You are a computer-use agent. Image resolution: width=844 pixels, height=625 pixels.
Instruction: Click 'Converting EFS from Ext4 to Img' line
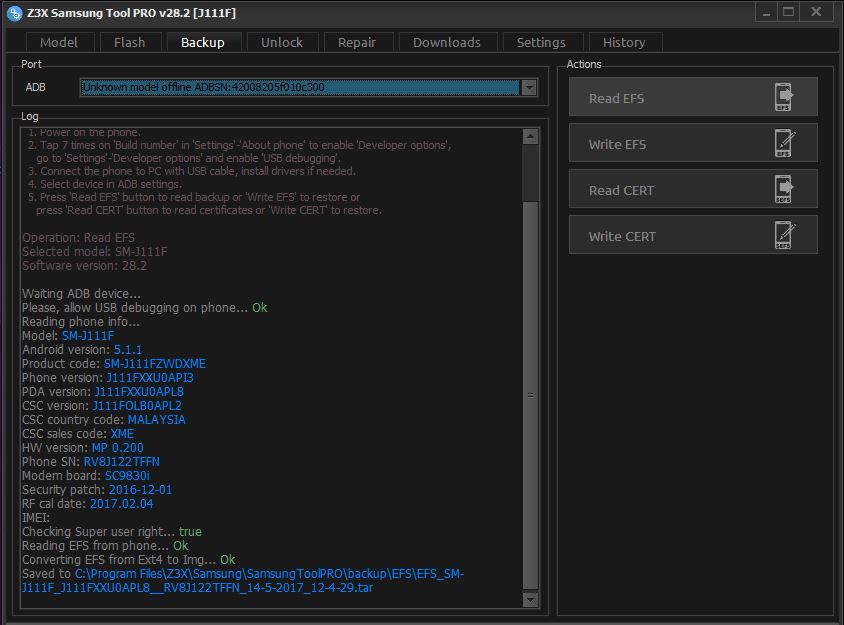(x=129, y=560)
